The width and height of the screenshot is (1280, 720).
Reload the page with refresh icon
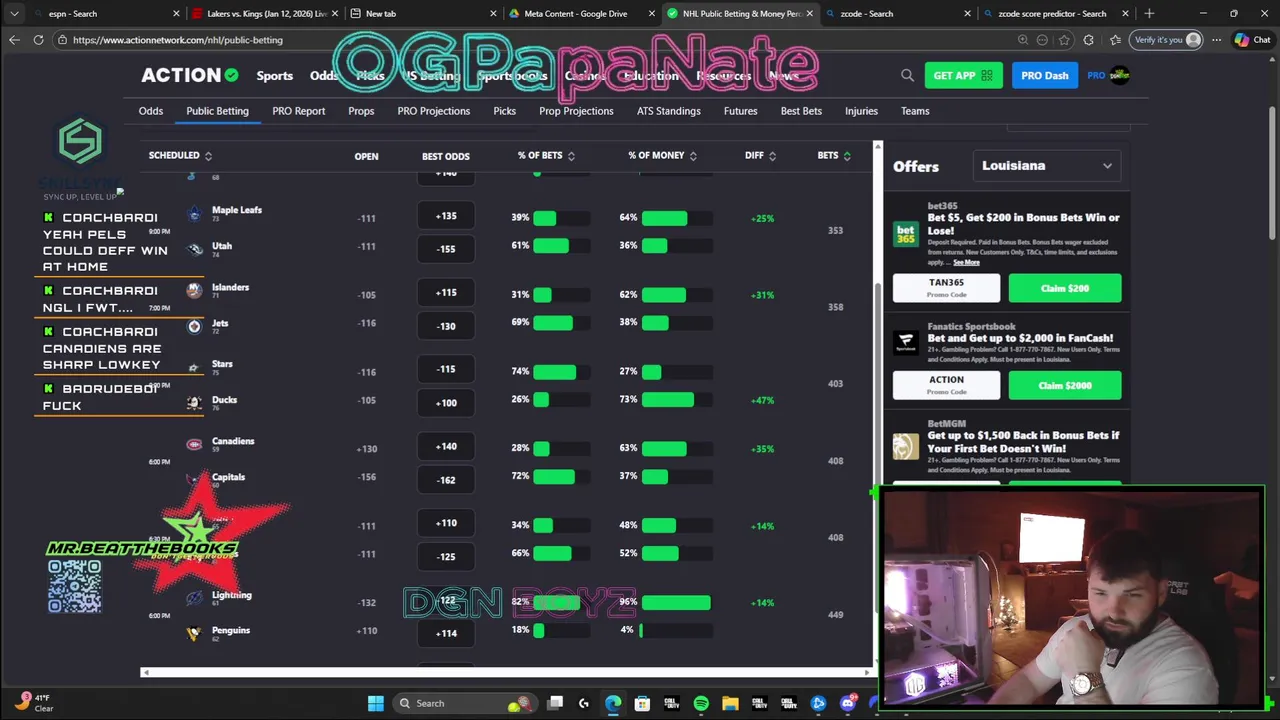(x=38, y=40)
